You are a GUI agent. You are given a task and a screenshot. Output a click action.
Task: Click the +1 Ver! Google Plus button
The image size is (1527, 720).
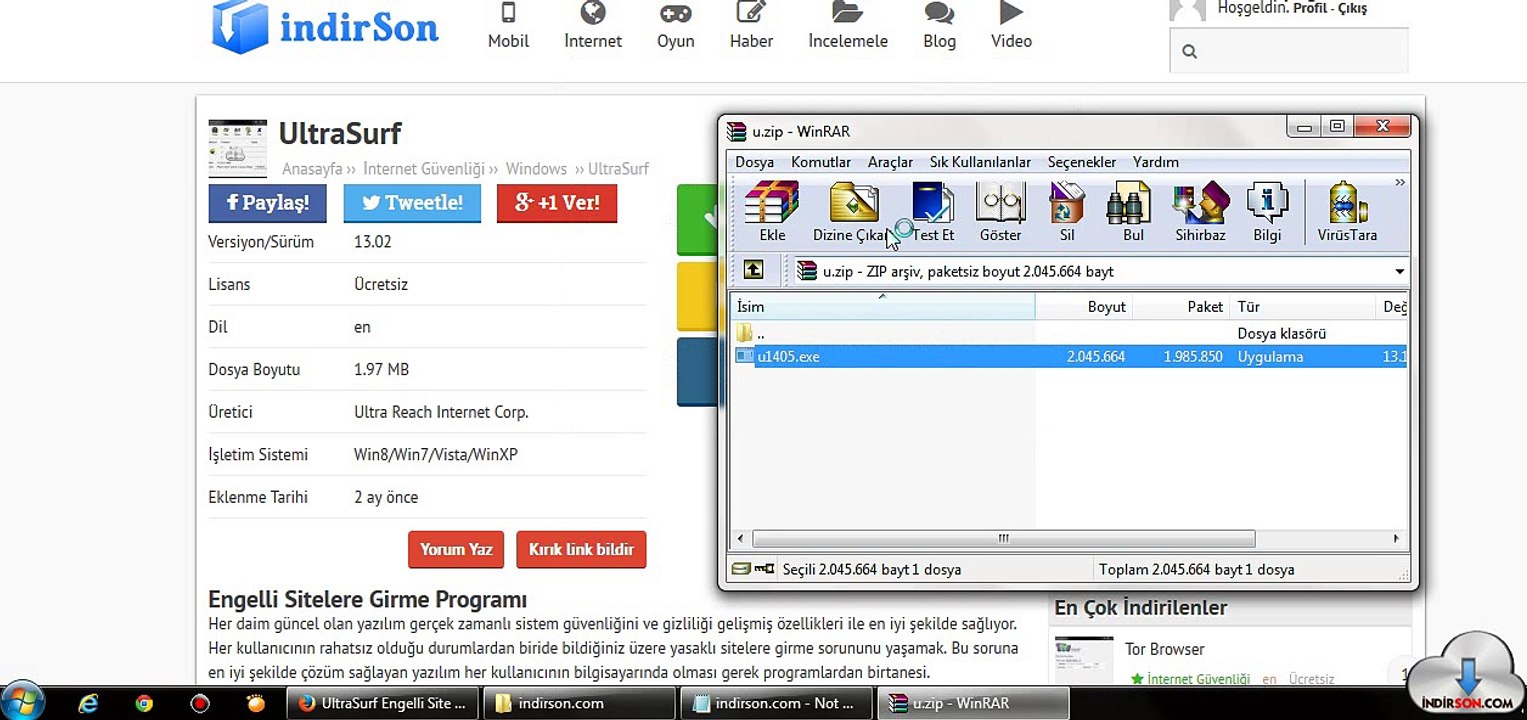[x=557, y=203]
